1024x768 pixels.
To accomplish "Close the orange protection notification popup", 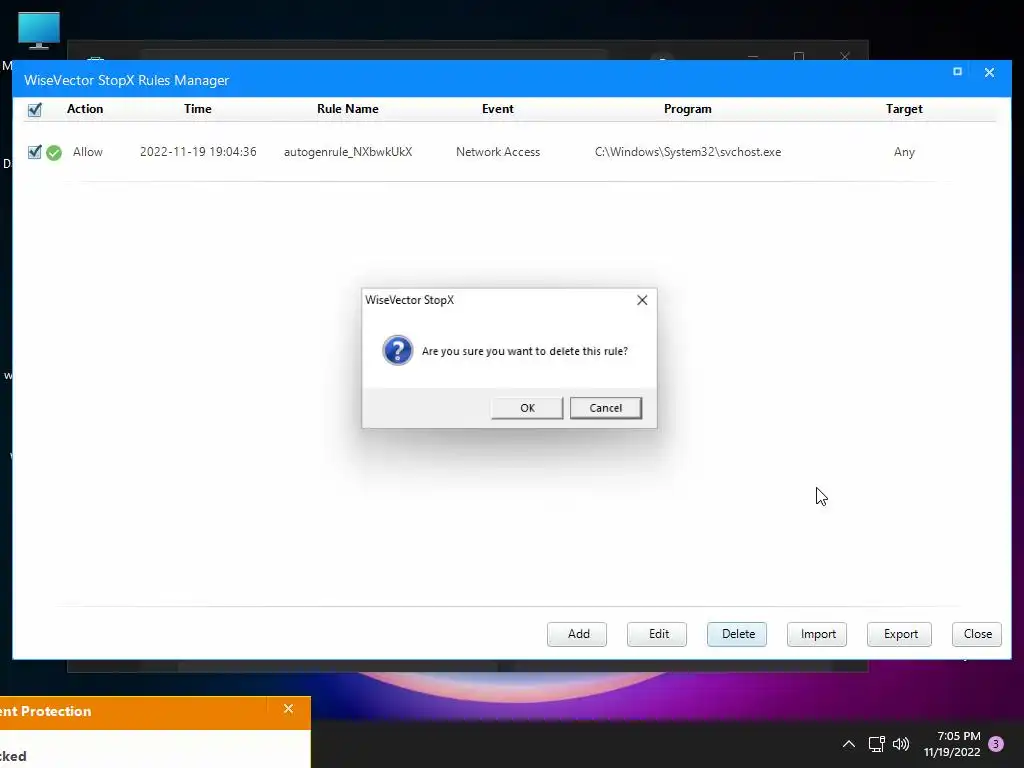I will click(289, 709).
